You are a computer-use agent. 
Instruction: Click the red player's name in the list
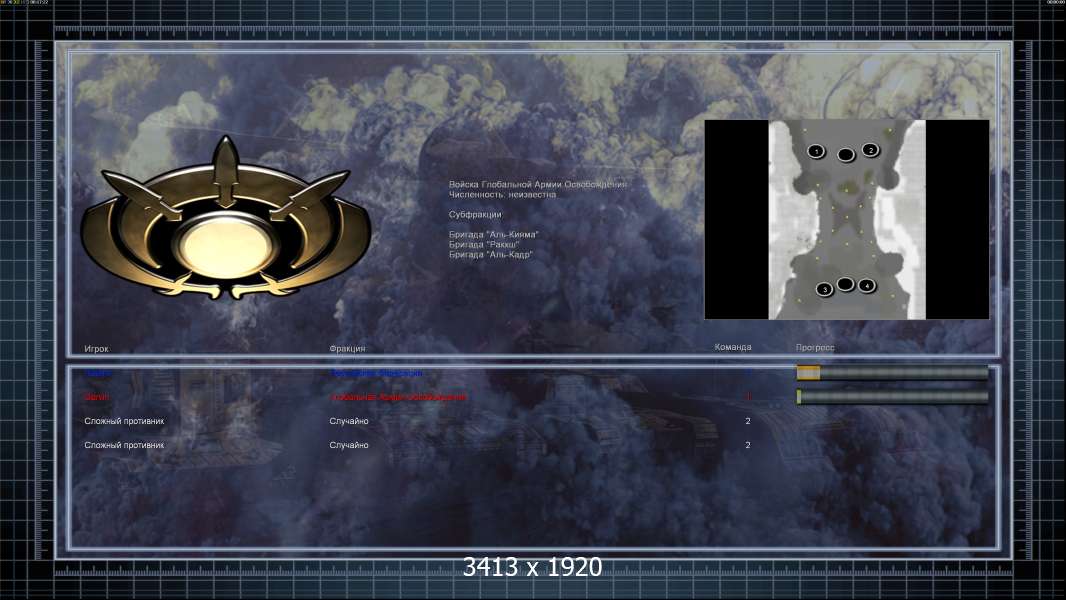point(97,397)
